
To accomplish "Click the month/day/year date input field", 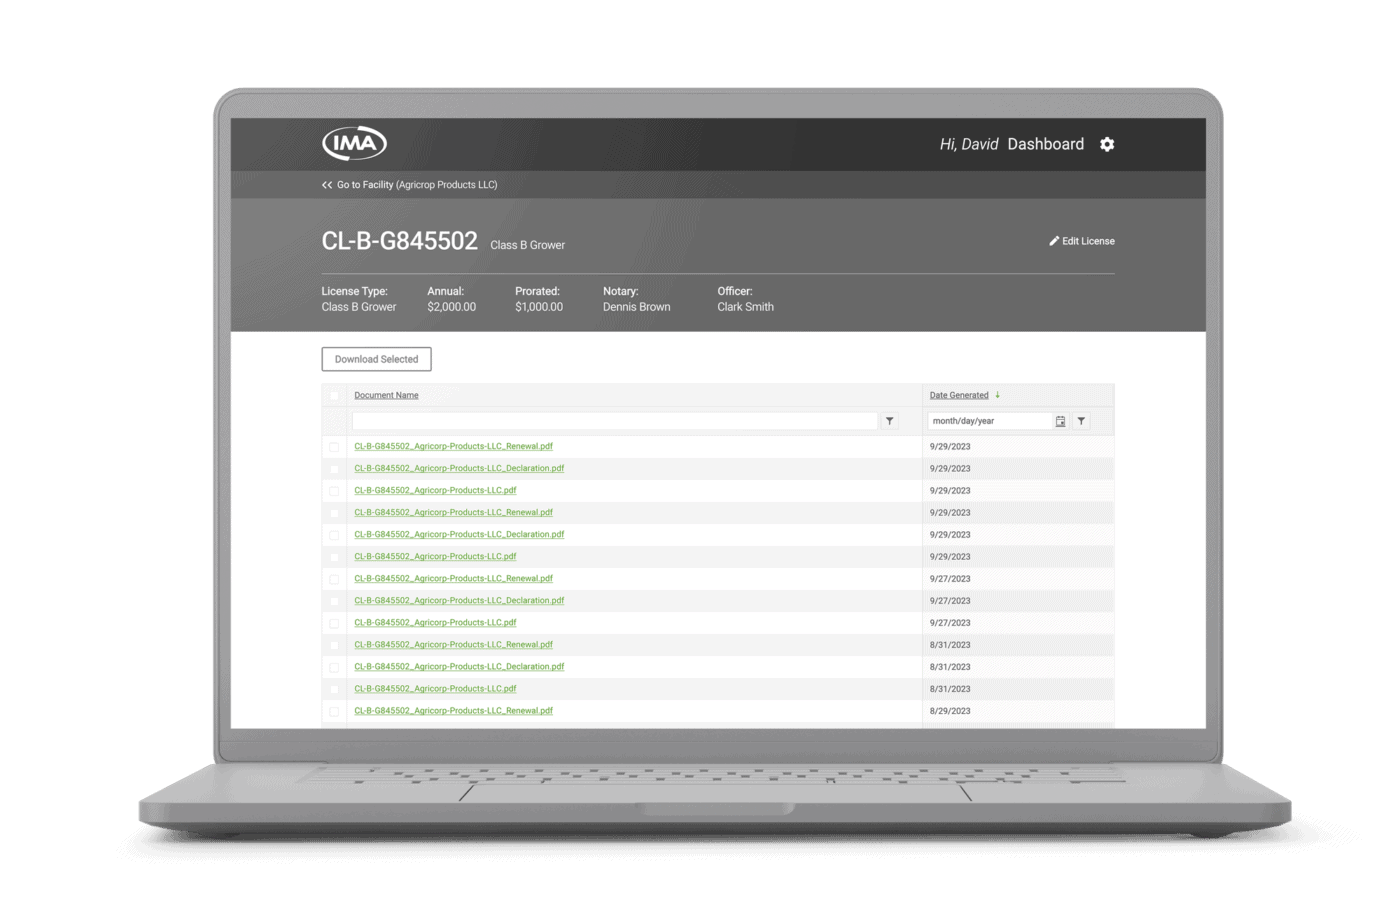I will coord(988,421).
